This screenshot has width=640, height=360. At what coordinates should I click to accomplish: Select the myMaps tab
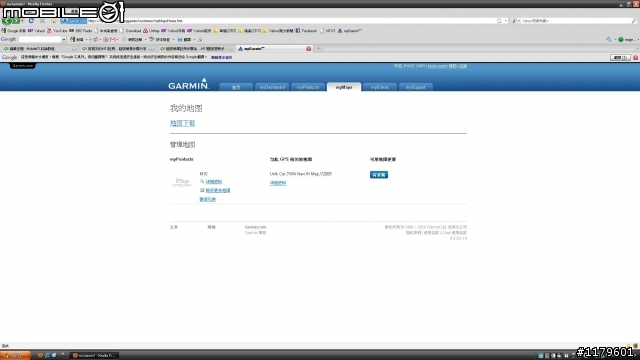pos(344,87)
